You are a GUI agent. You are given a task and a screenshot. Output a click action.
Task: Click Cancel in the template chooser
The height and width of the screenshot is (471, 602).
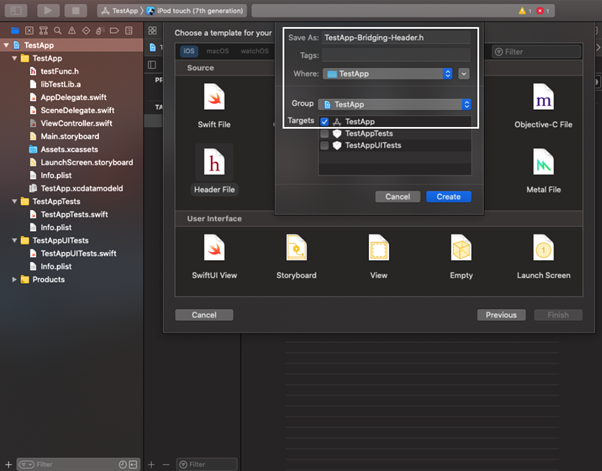[204, 315]
